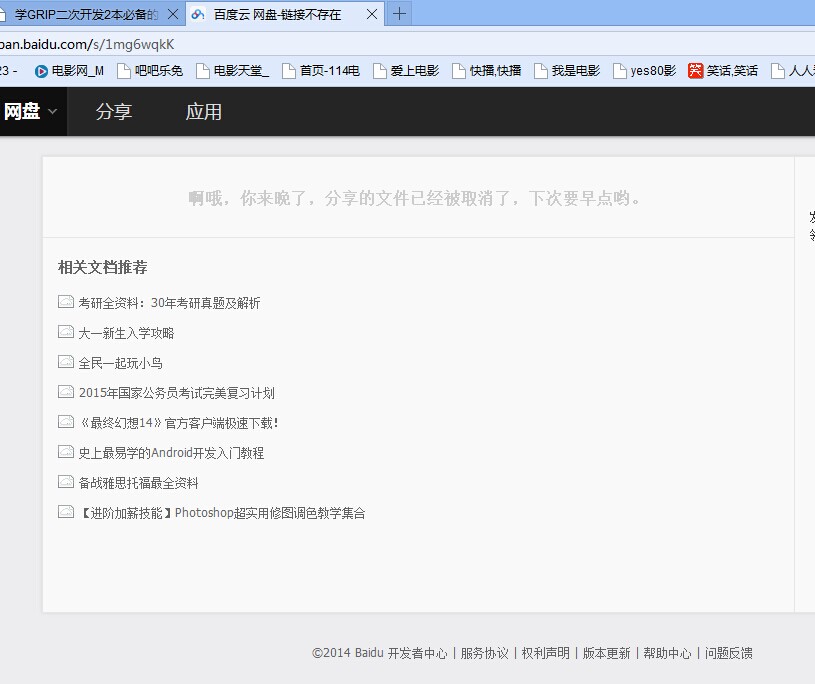Open the 快播,快播 bookmark
815x684 pixels.
(487, 71)
